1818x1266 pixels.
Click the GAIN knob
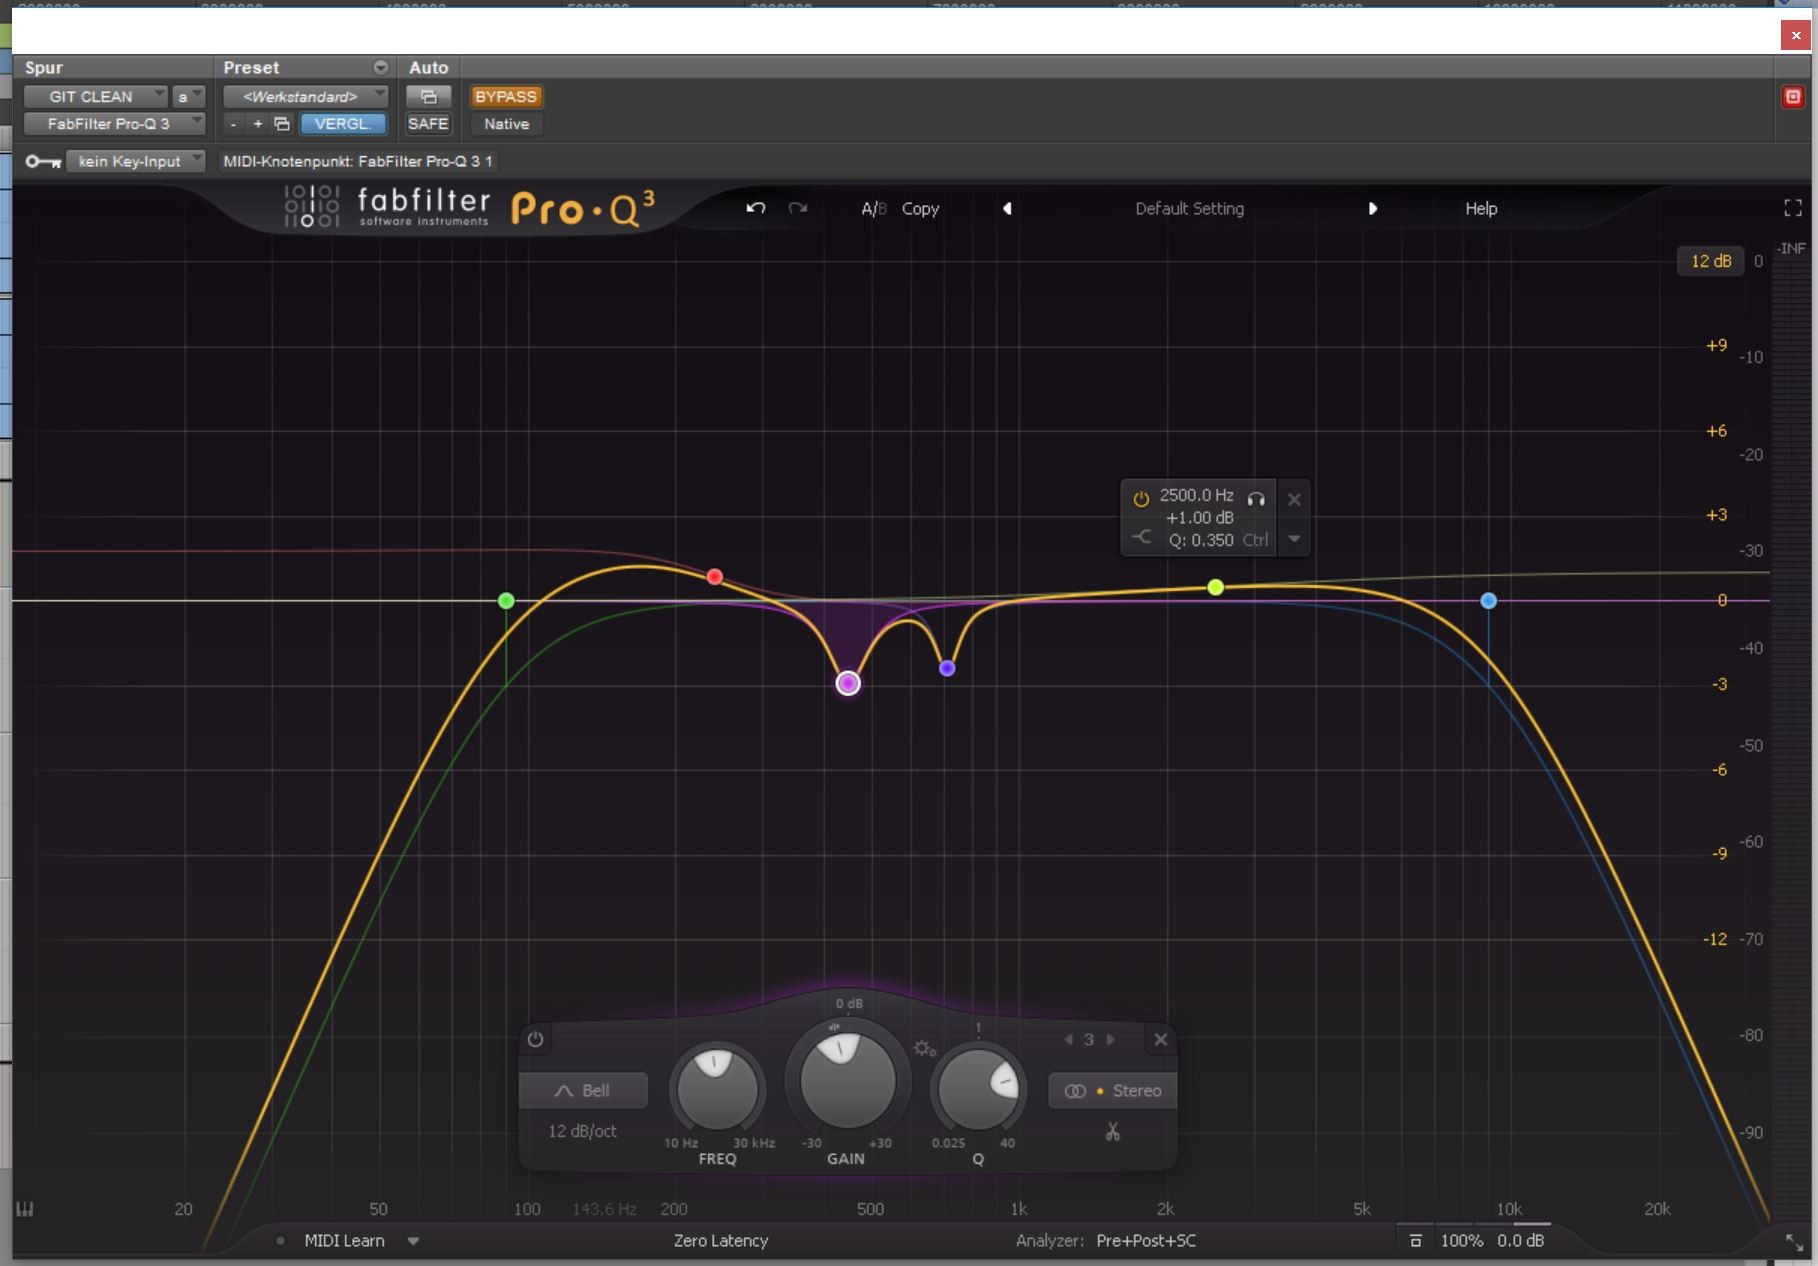click(x=847, y=1082)
